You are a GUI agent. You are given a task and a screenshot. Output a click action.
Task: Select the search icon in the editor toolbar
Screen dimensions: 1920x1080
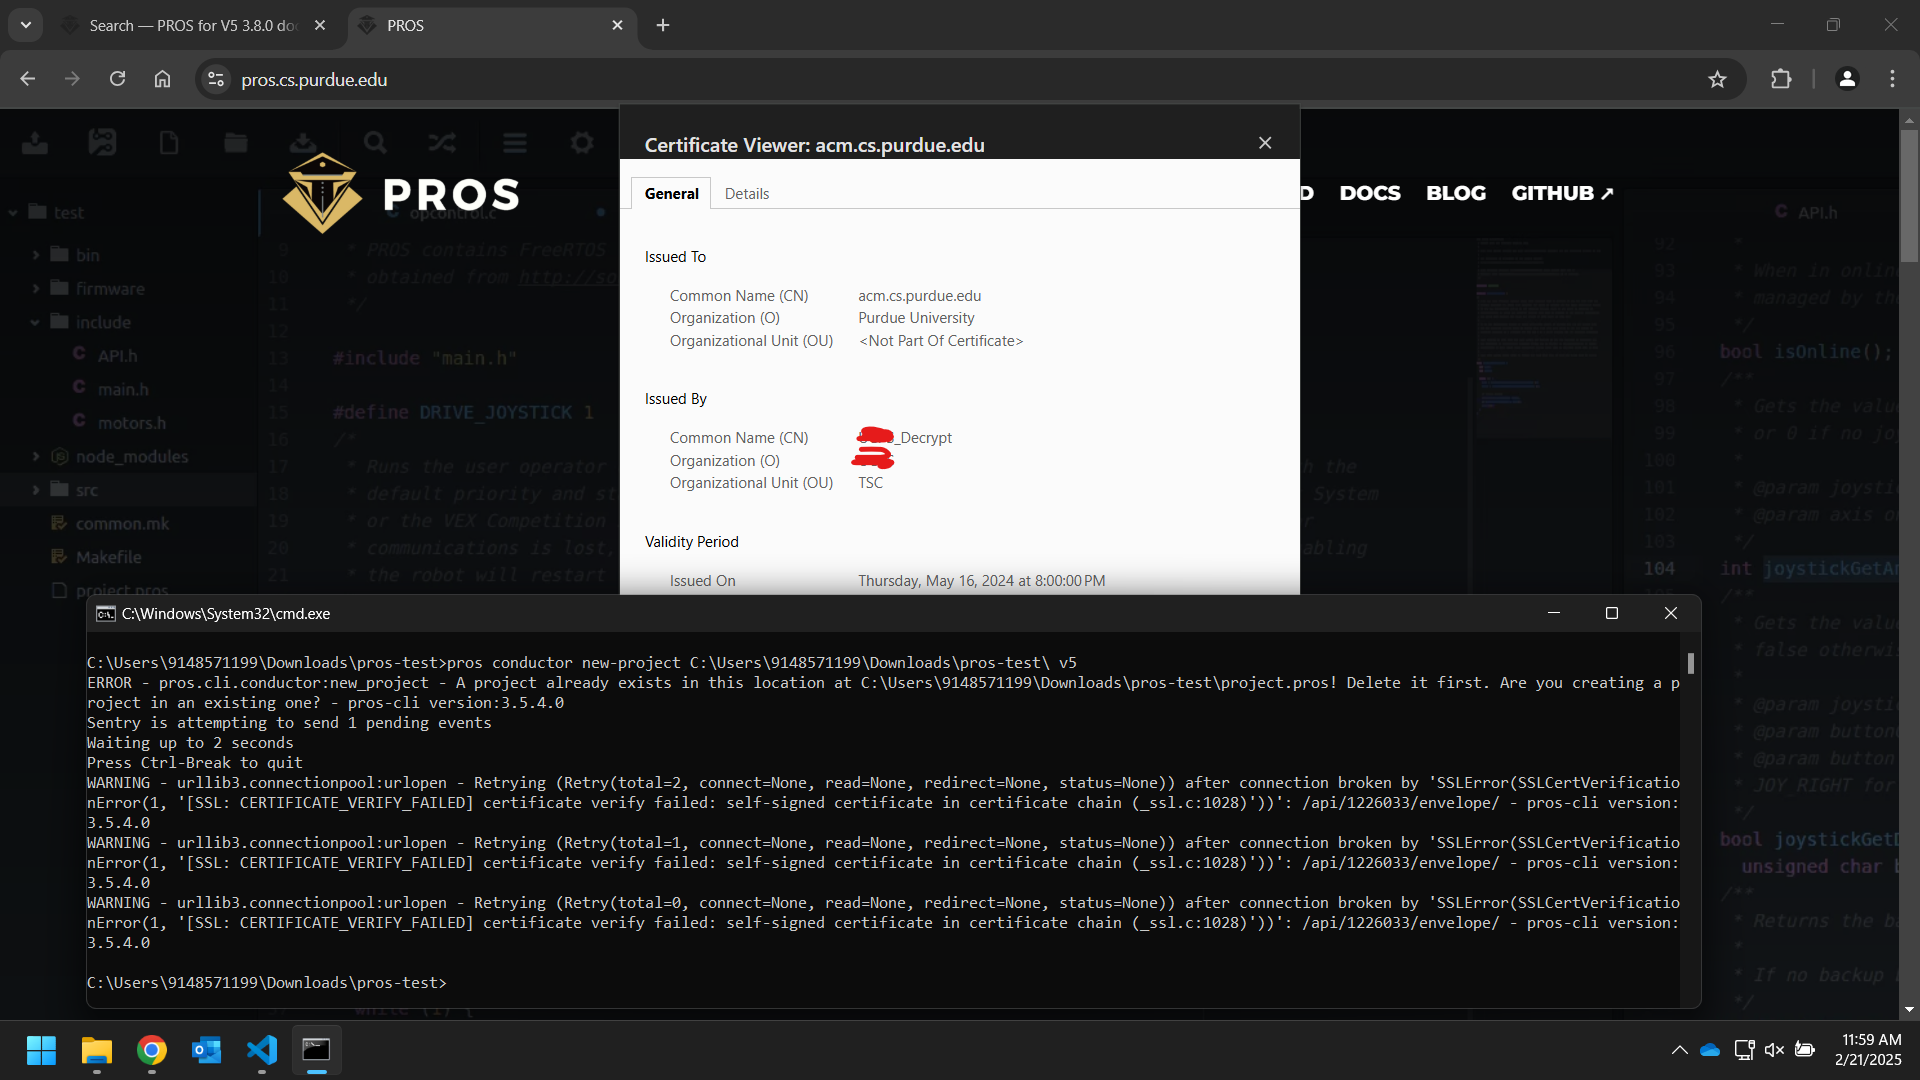point(374,142)
